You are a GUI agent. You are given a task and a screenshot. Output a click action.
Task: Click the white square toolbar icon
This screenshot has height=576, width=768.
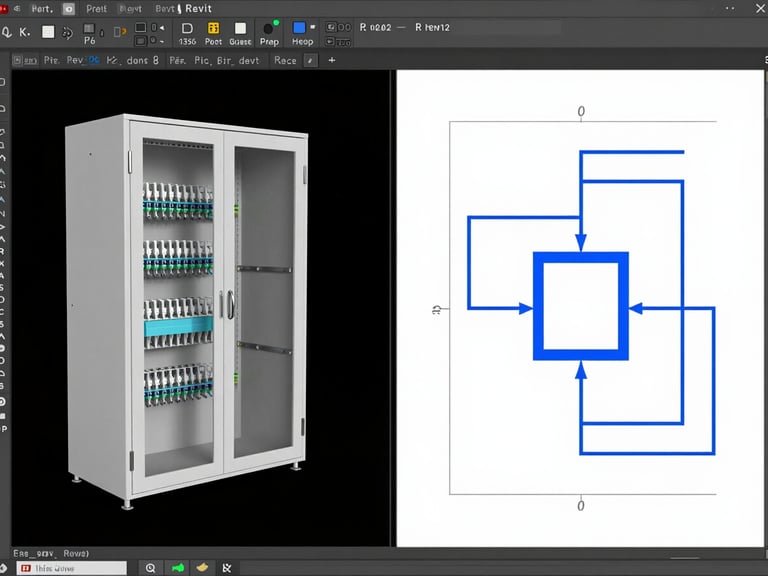48,32
